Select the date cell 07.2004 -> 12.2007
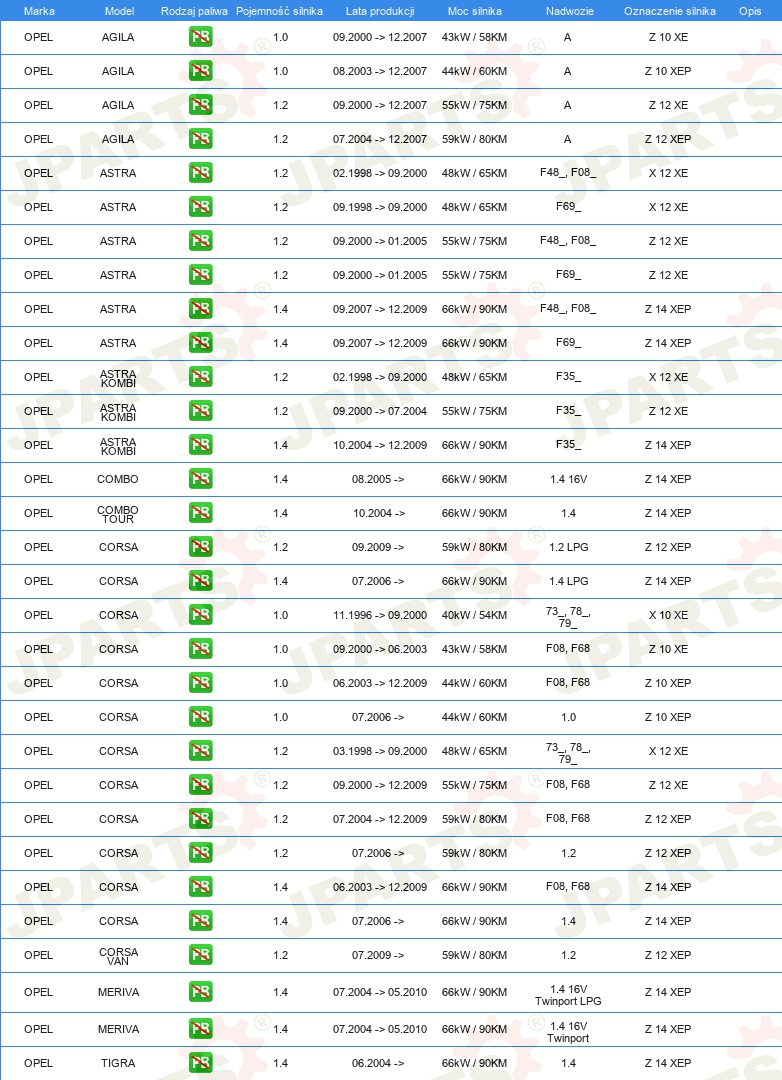This screenshot has height=1080, width=782. (x=380, y=139)
